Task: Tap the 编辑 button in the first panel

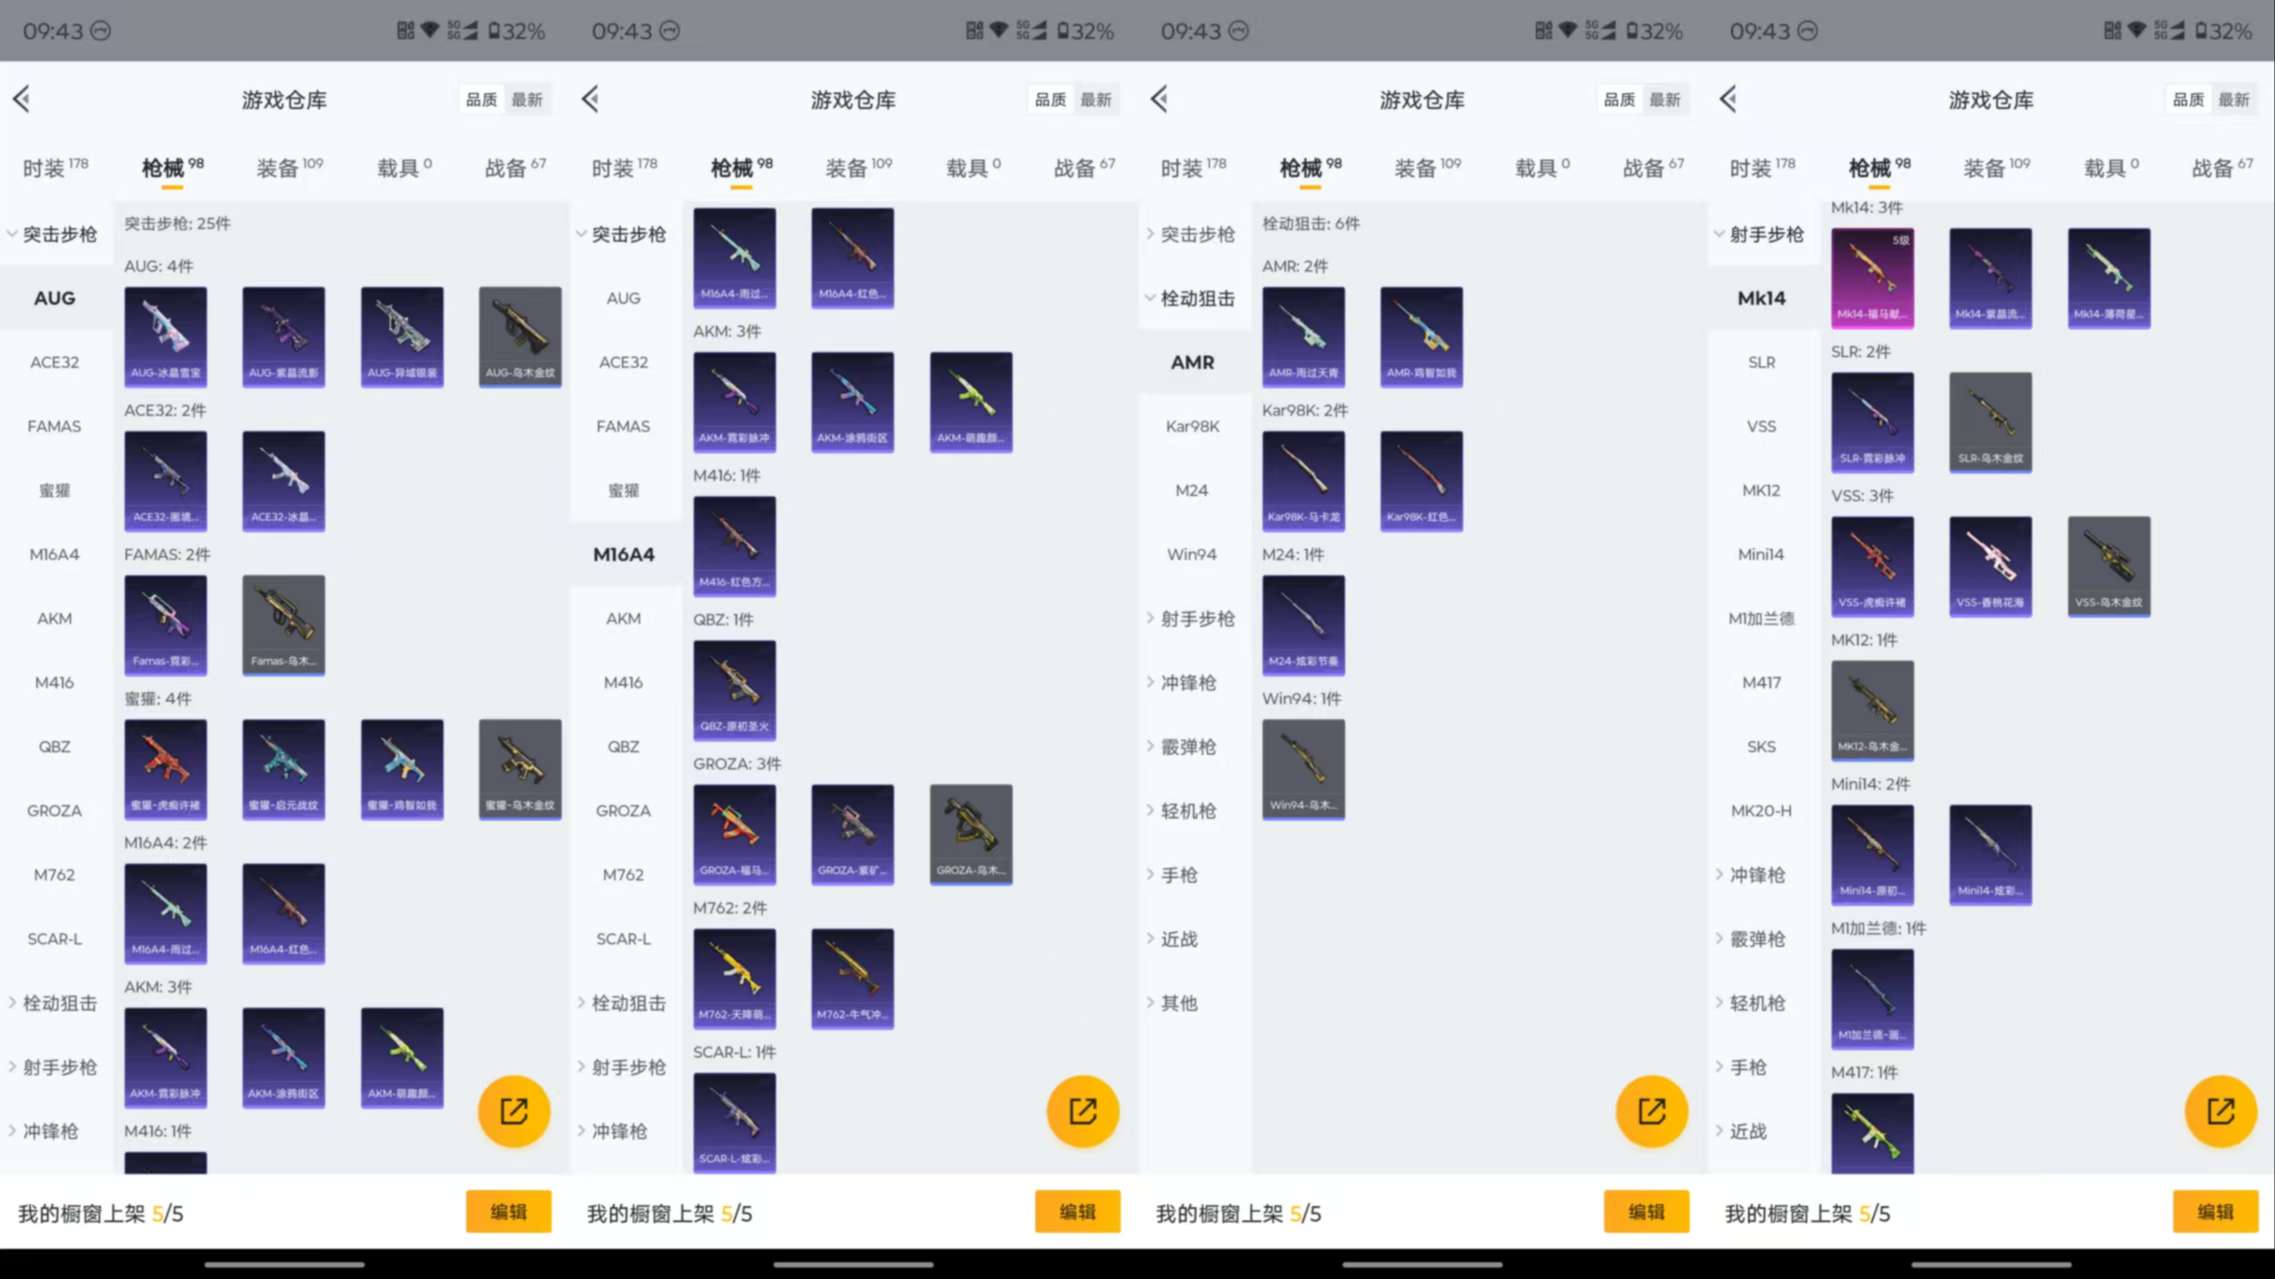Action: [x=508, y=1211]
